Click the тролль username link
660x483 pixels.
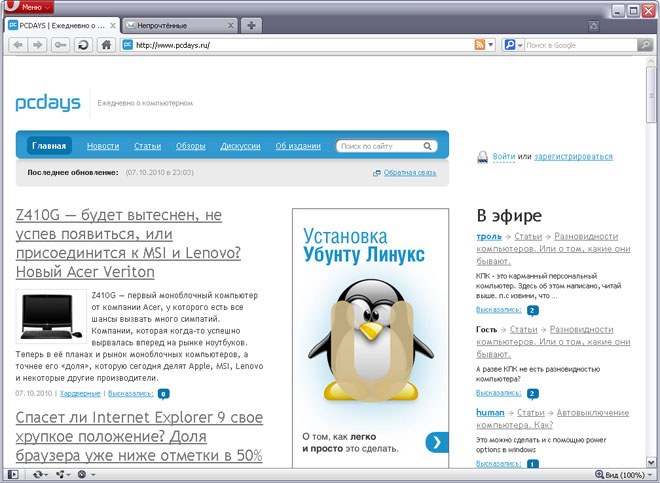pyautogui.click(x=489, y=236)
